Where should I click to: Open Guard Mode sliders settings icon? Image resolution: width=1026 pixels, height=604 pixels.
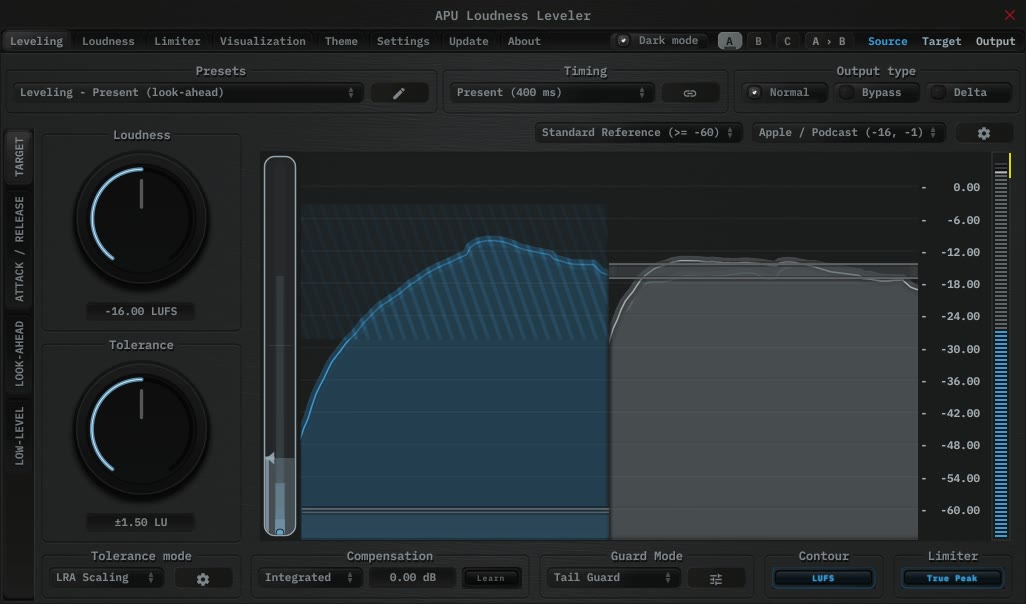point(716,578)
